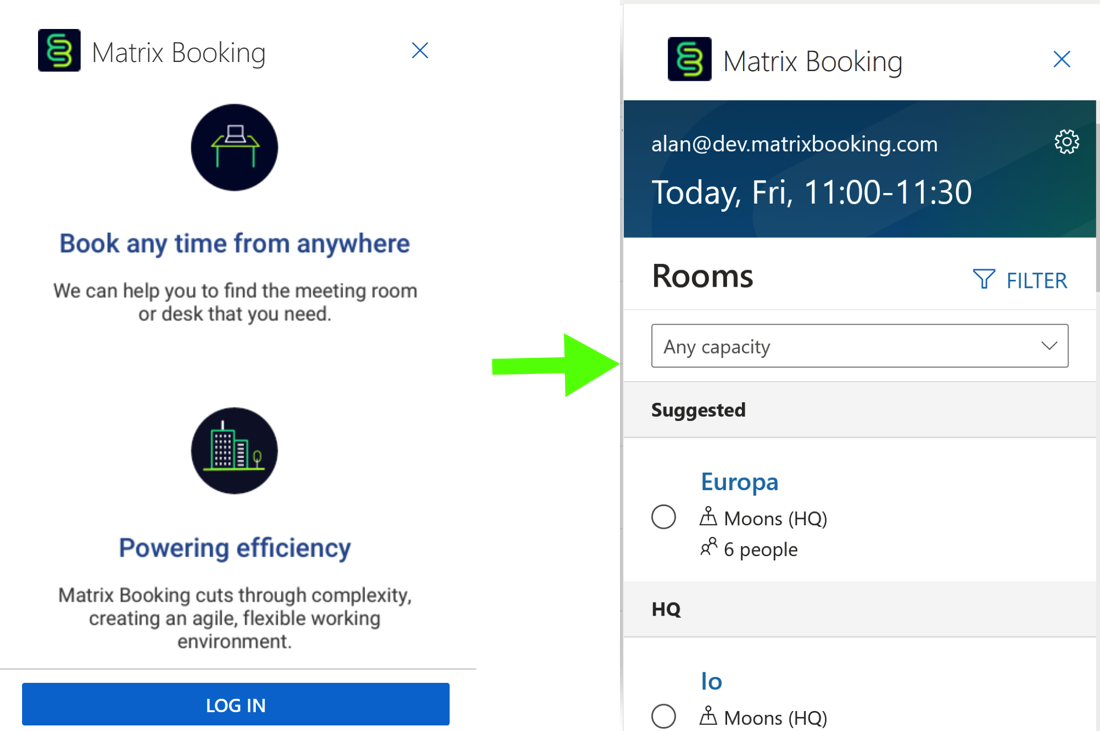Select the Io room radio button
Viewport: 1100px width, 731px height.
[x=664, y=716]
